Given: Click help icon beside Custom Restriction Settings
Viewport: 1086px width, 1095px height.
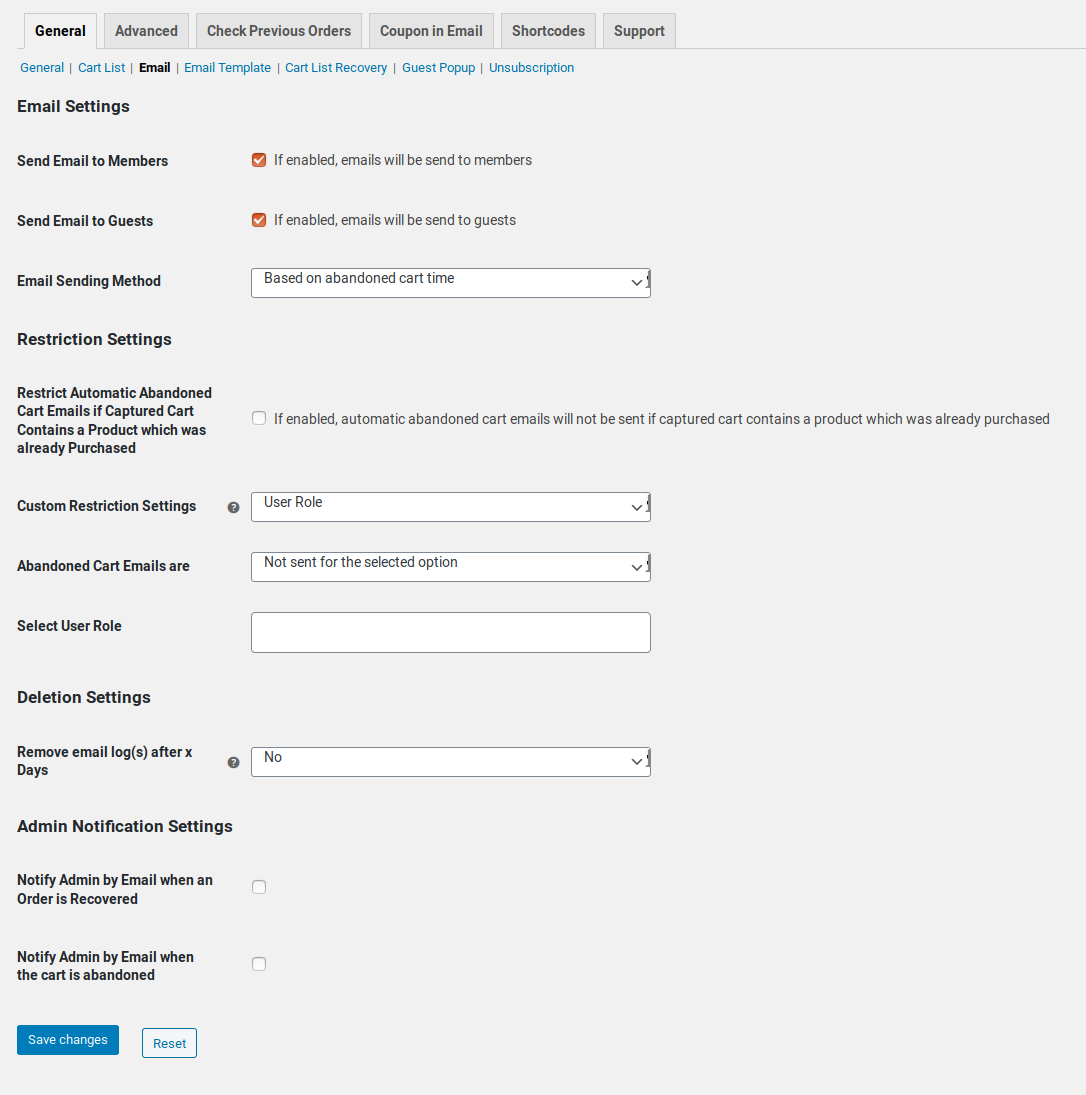Looking at the screenshot, I should click(233, 507).
